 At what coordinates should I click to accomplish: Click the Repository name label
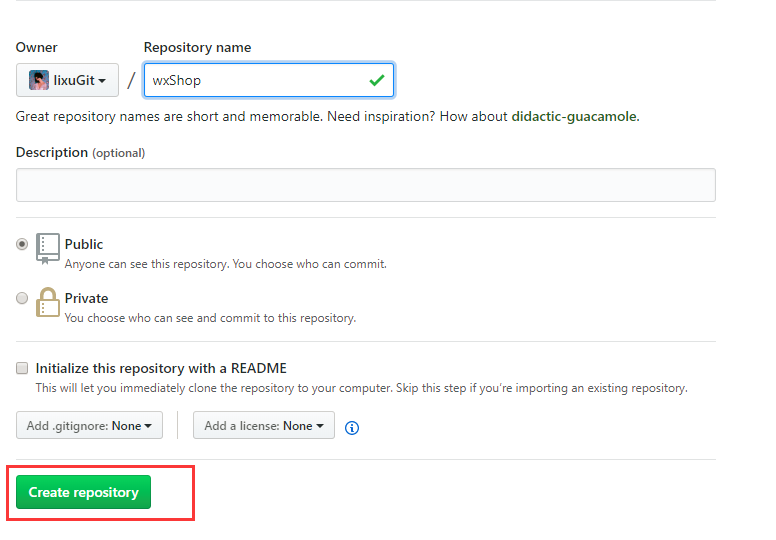click(197, 47)
